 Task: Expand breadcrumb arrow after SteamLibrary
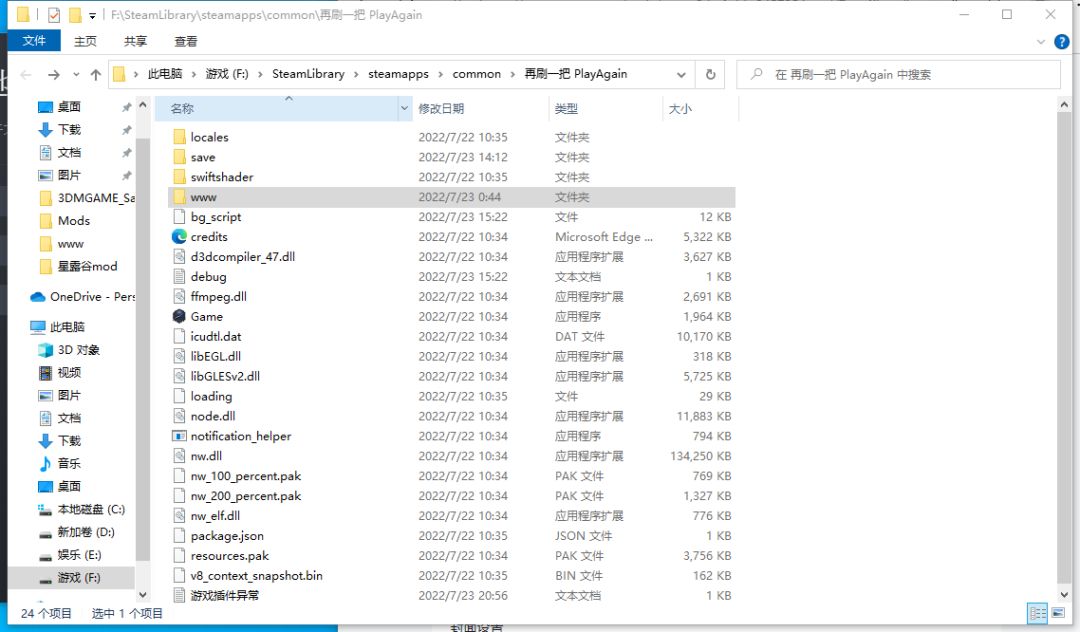[356, 74]
